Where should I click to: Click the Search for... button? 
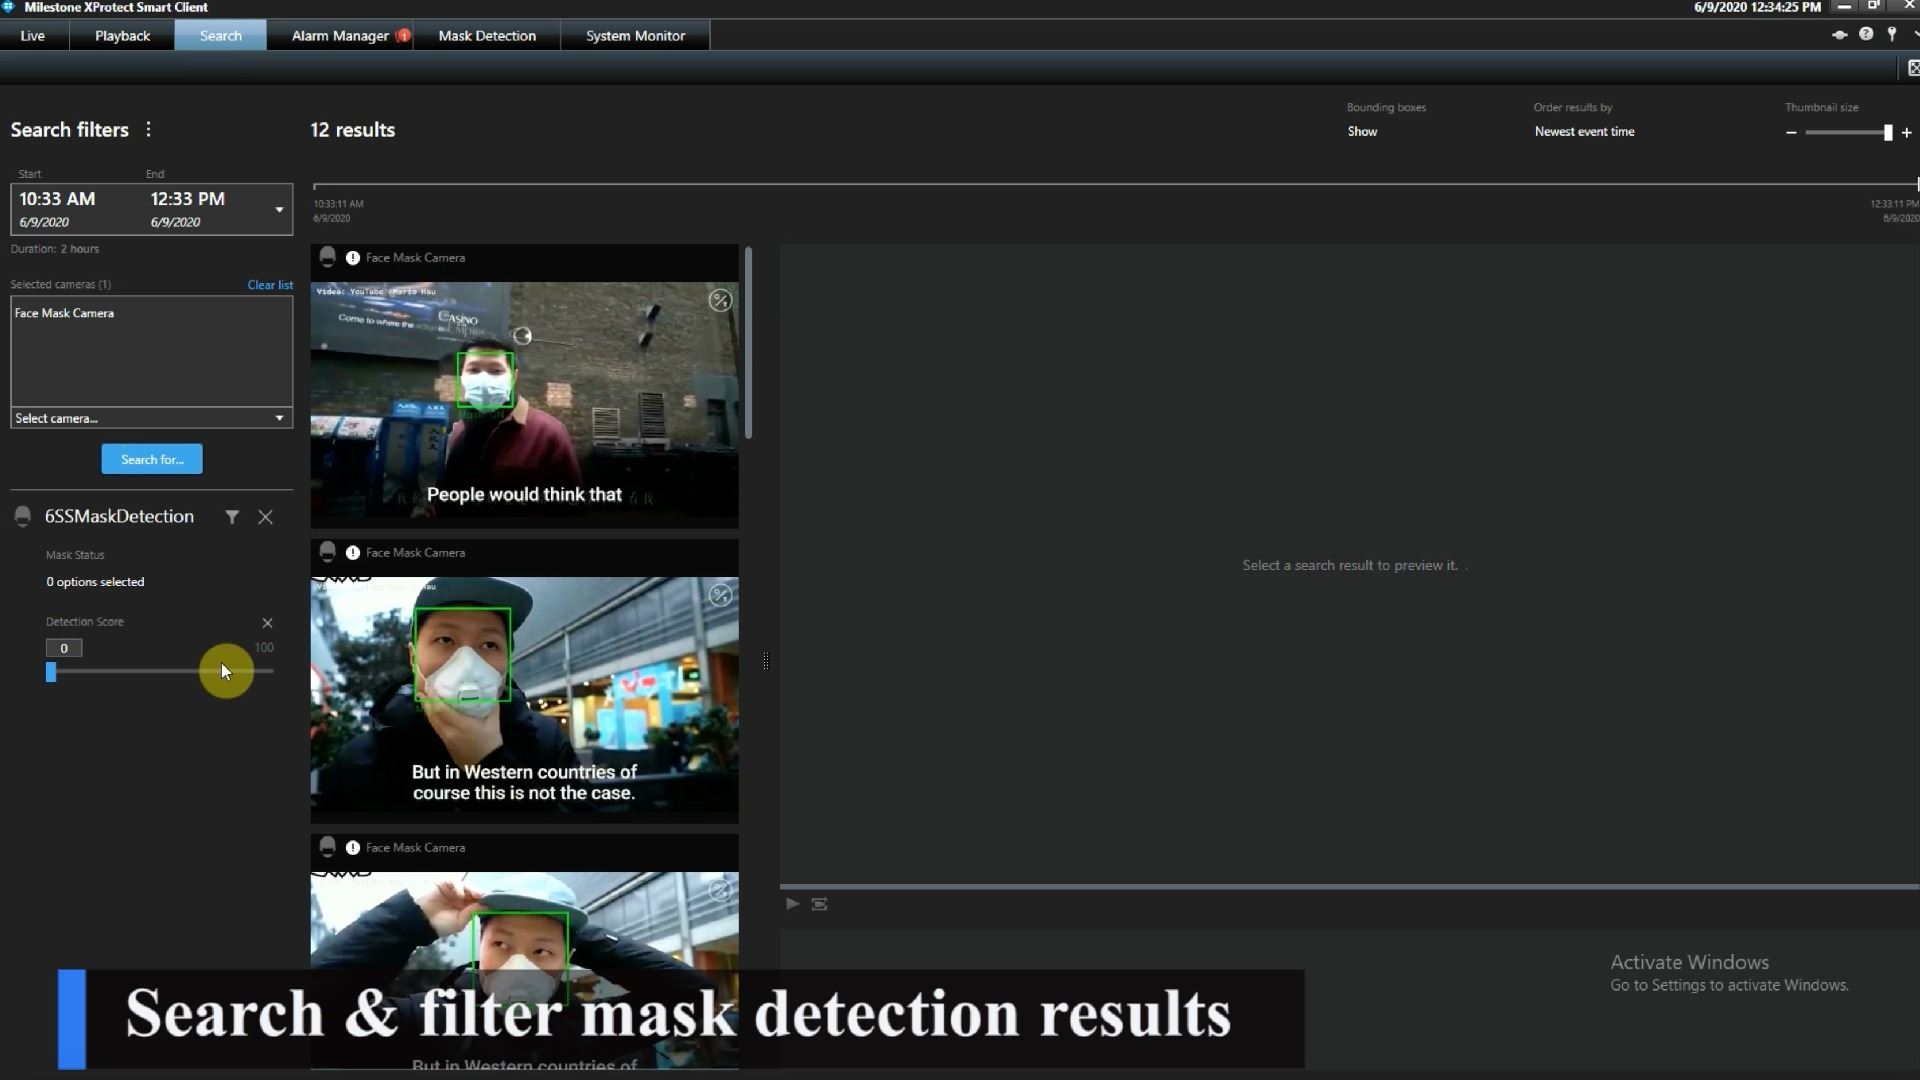pos(152,460)
